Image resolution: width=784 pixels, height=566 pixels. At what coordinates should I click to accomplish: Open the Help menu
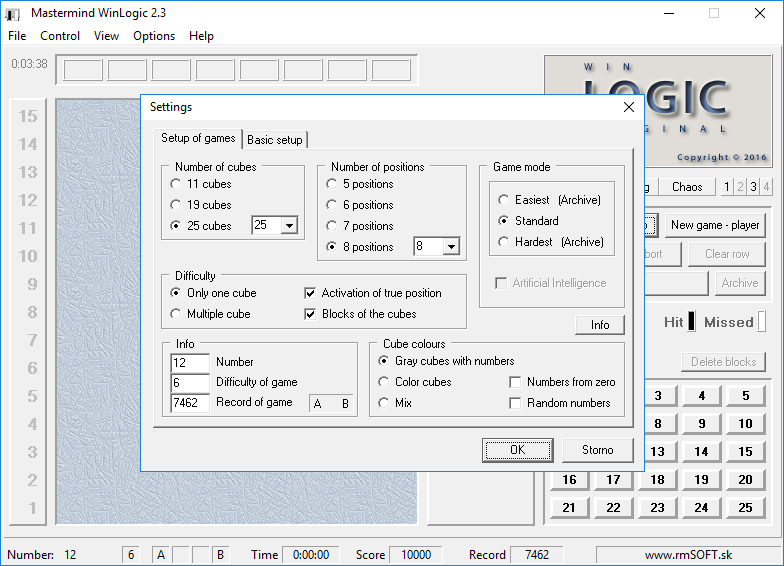point(201,36)
